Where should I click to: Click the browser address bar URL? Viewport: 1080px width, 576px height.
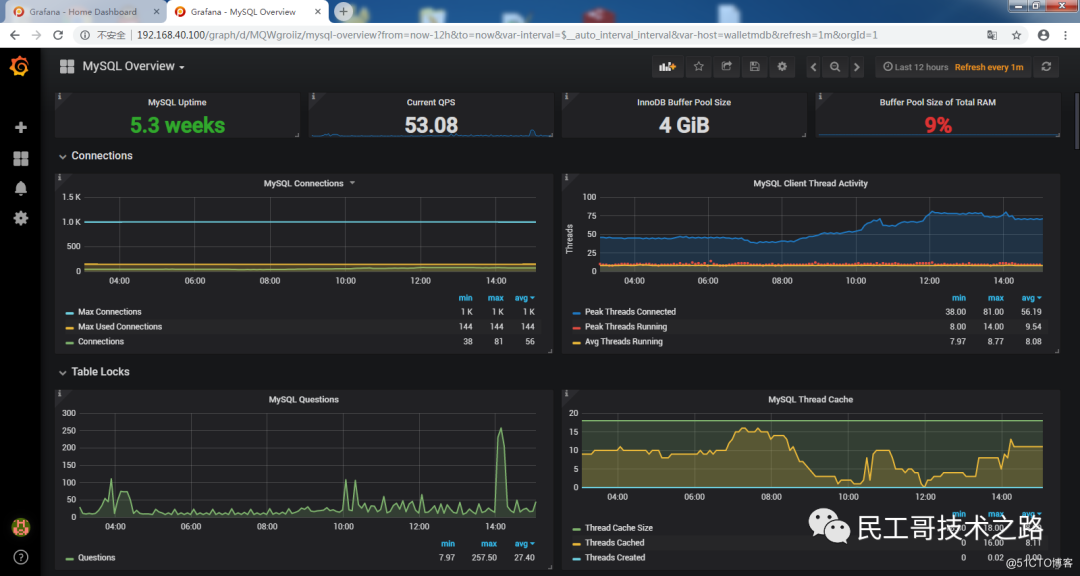pos(507,35)
